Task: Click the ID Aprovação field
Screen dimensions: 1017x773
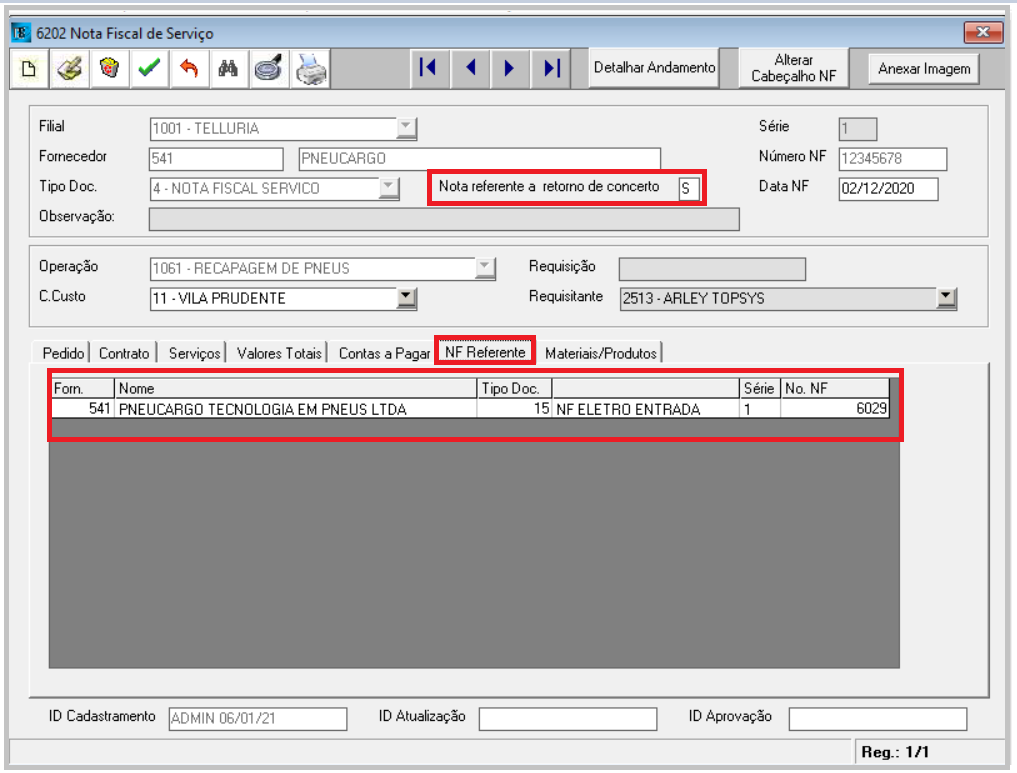Action: (878, 719)
